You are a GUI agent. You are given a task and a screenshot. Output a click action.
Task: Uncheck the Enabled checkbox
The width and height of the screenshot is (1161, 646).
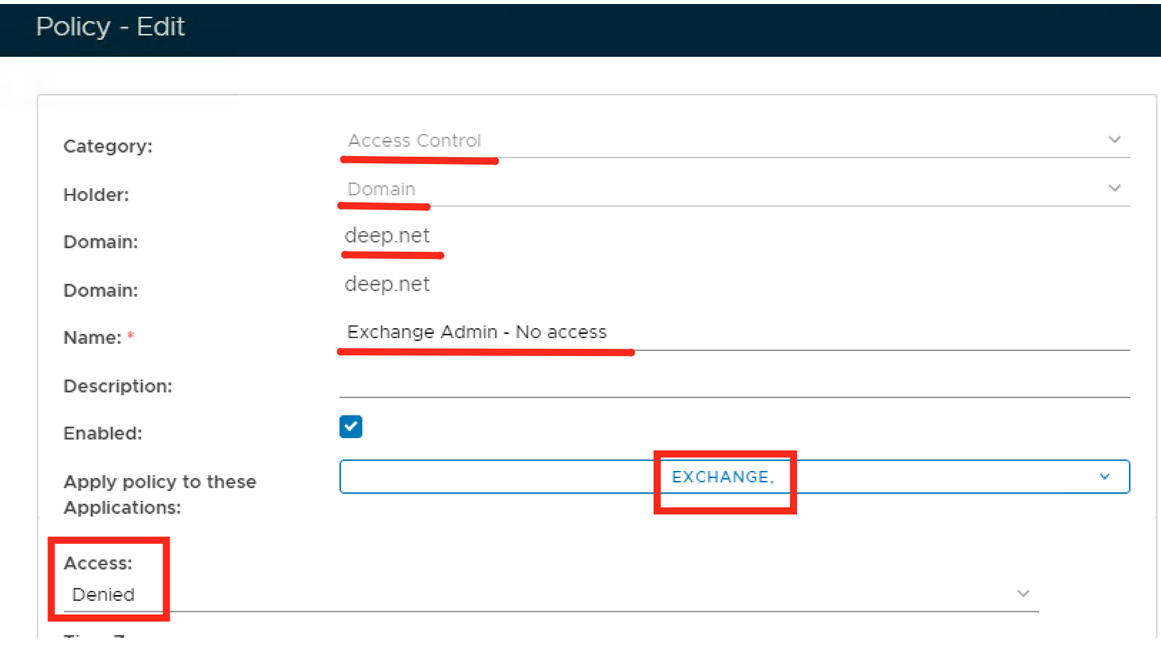coord(351,427)
